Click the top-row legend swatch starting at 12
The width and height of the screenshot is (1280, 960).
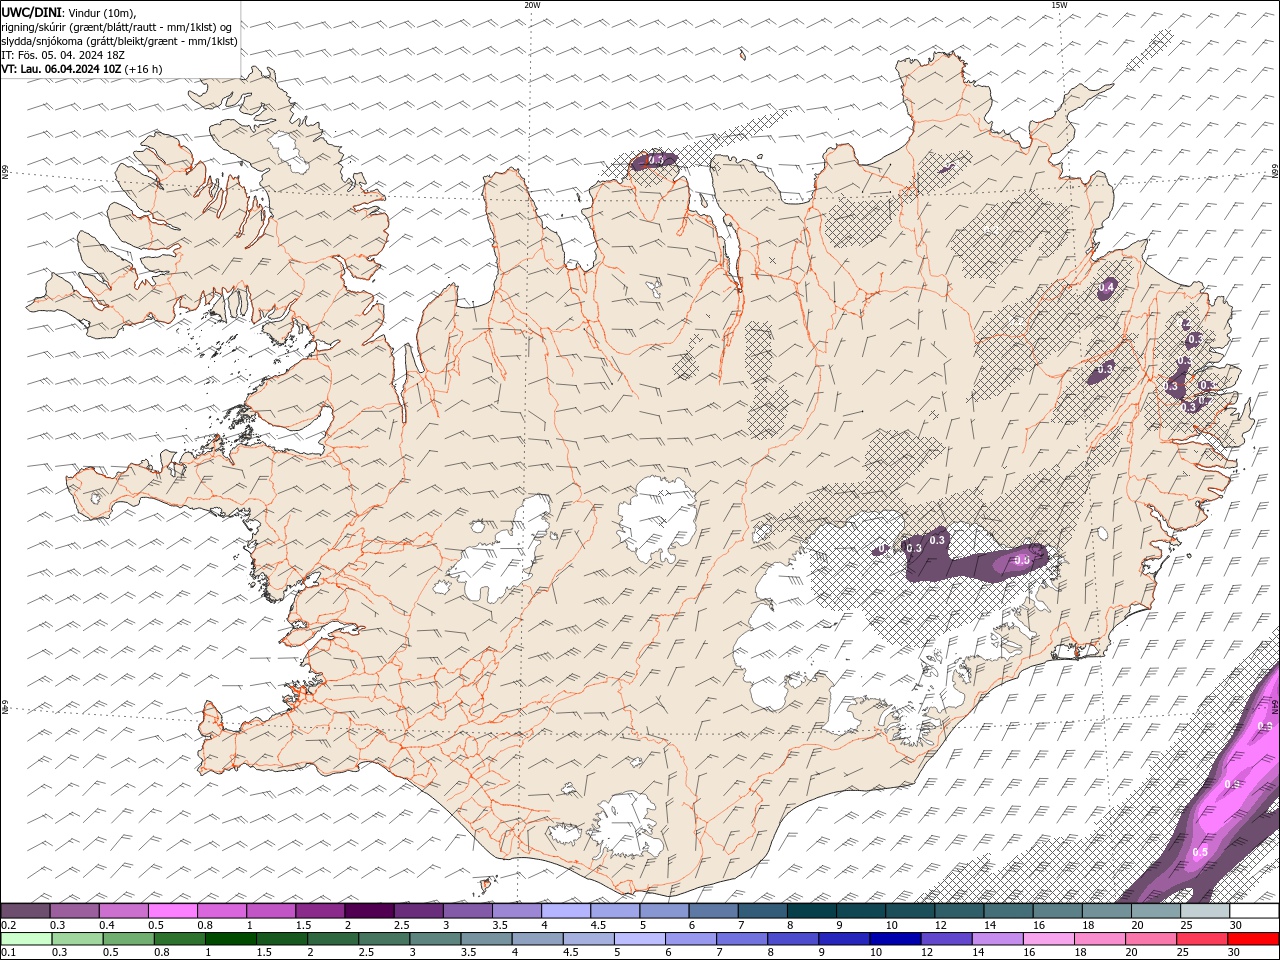(959, 911)
